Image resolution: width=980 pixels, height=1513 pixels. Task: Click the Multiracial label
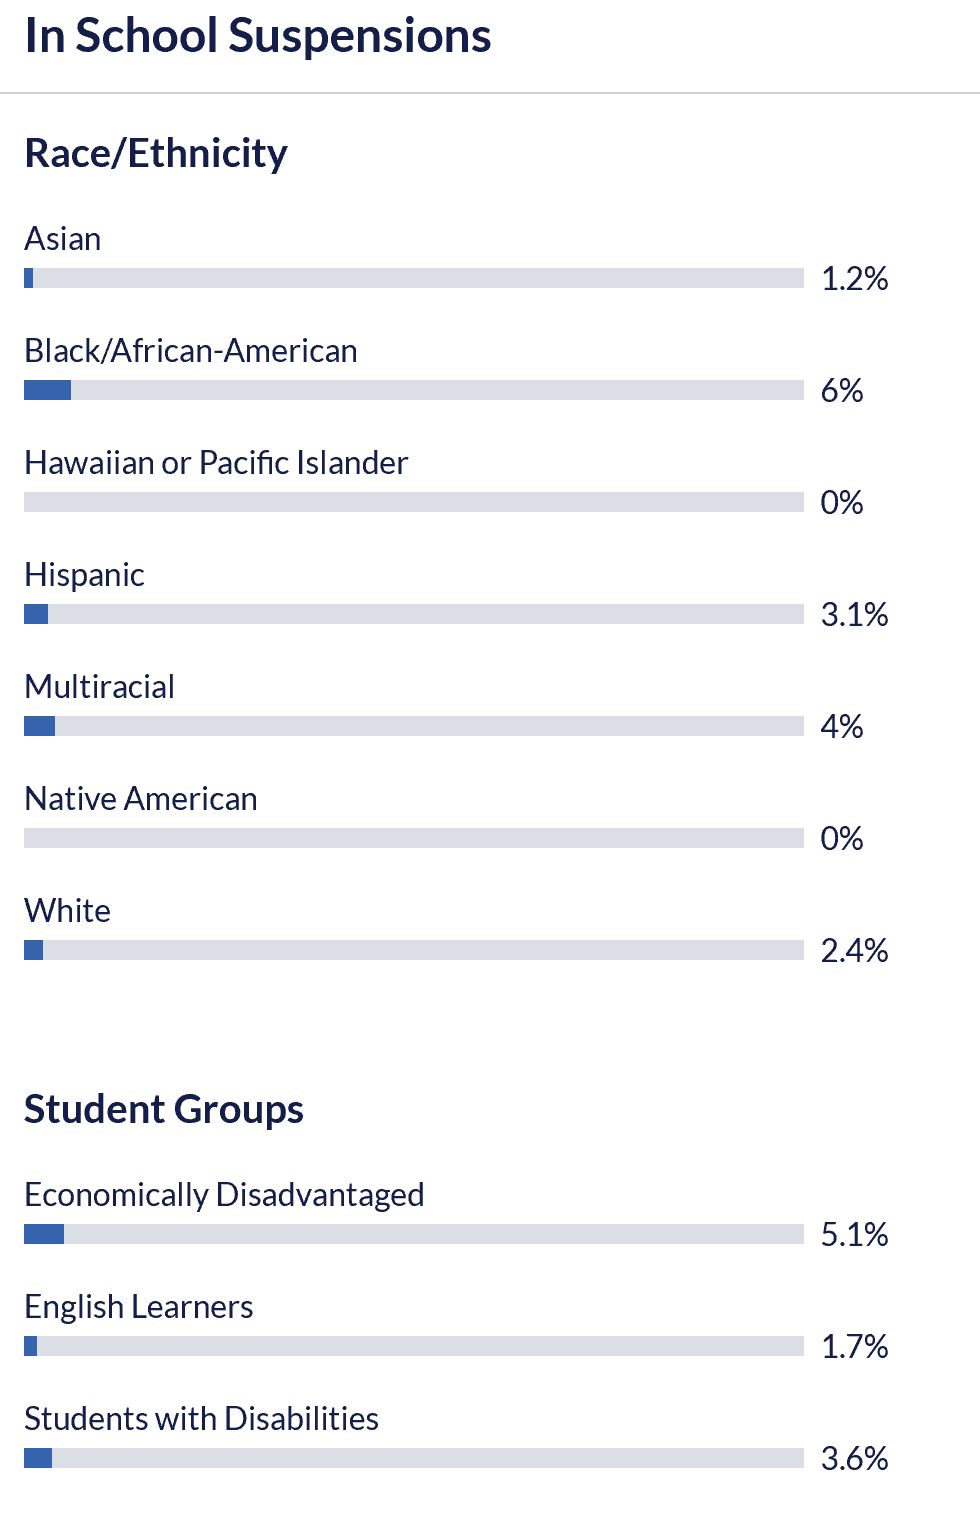point(99,687)
